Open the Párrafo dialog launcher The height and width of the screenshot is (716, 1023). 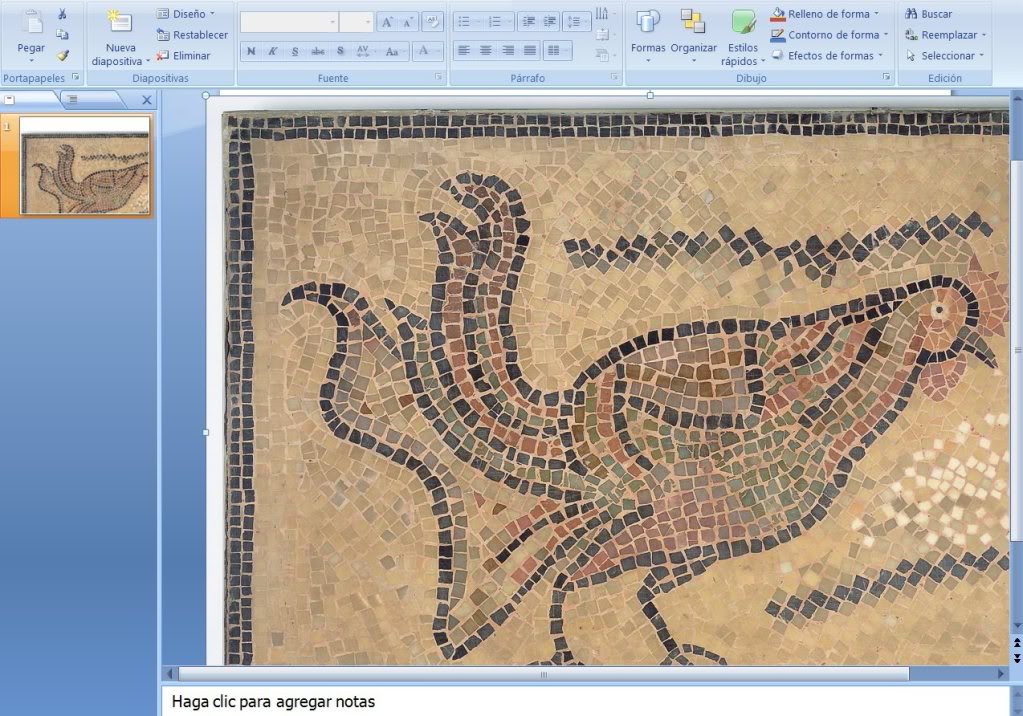point(614,77)
